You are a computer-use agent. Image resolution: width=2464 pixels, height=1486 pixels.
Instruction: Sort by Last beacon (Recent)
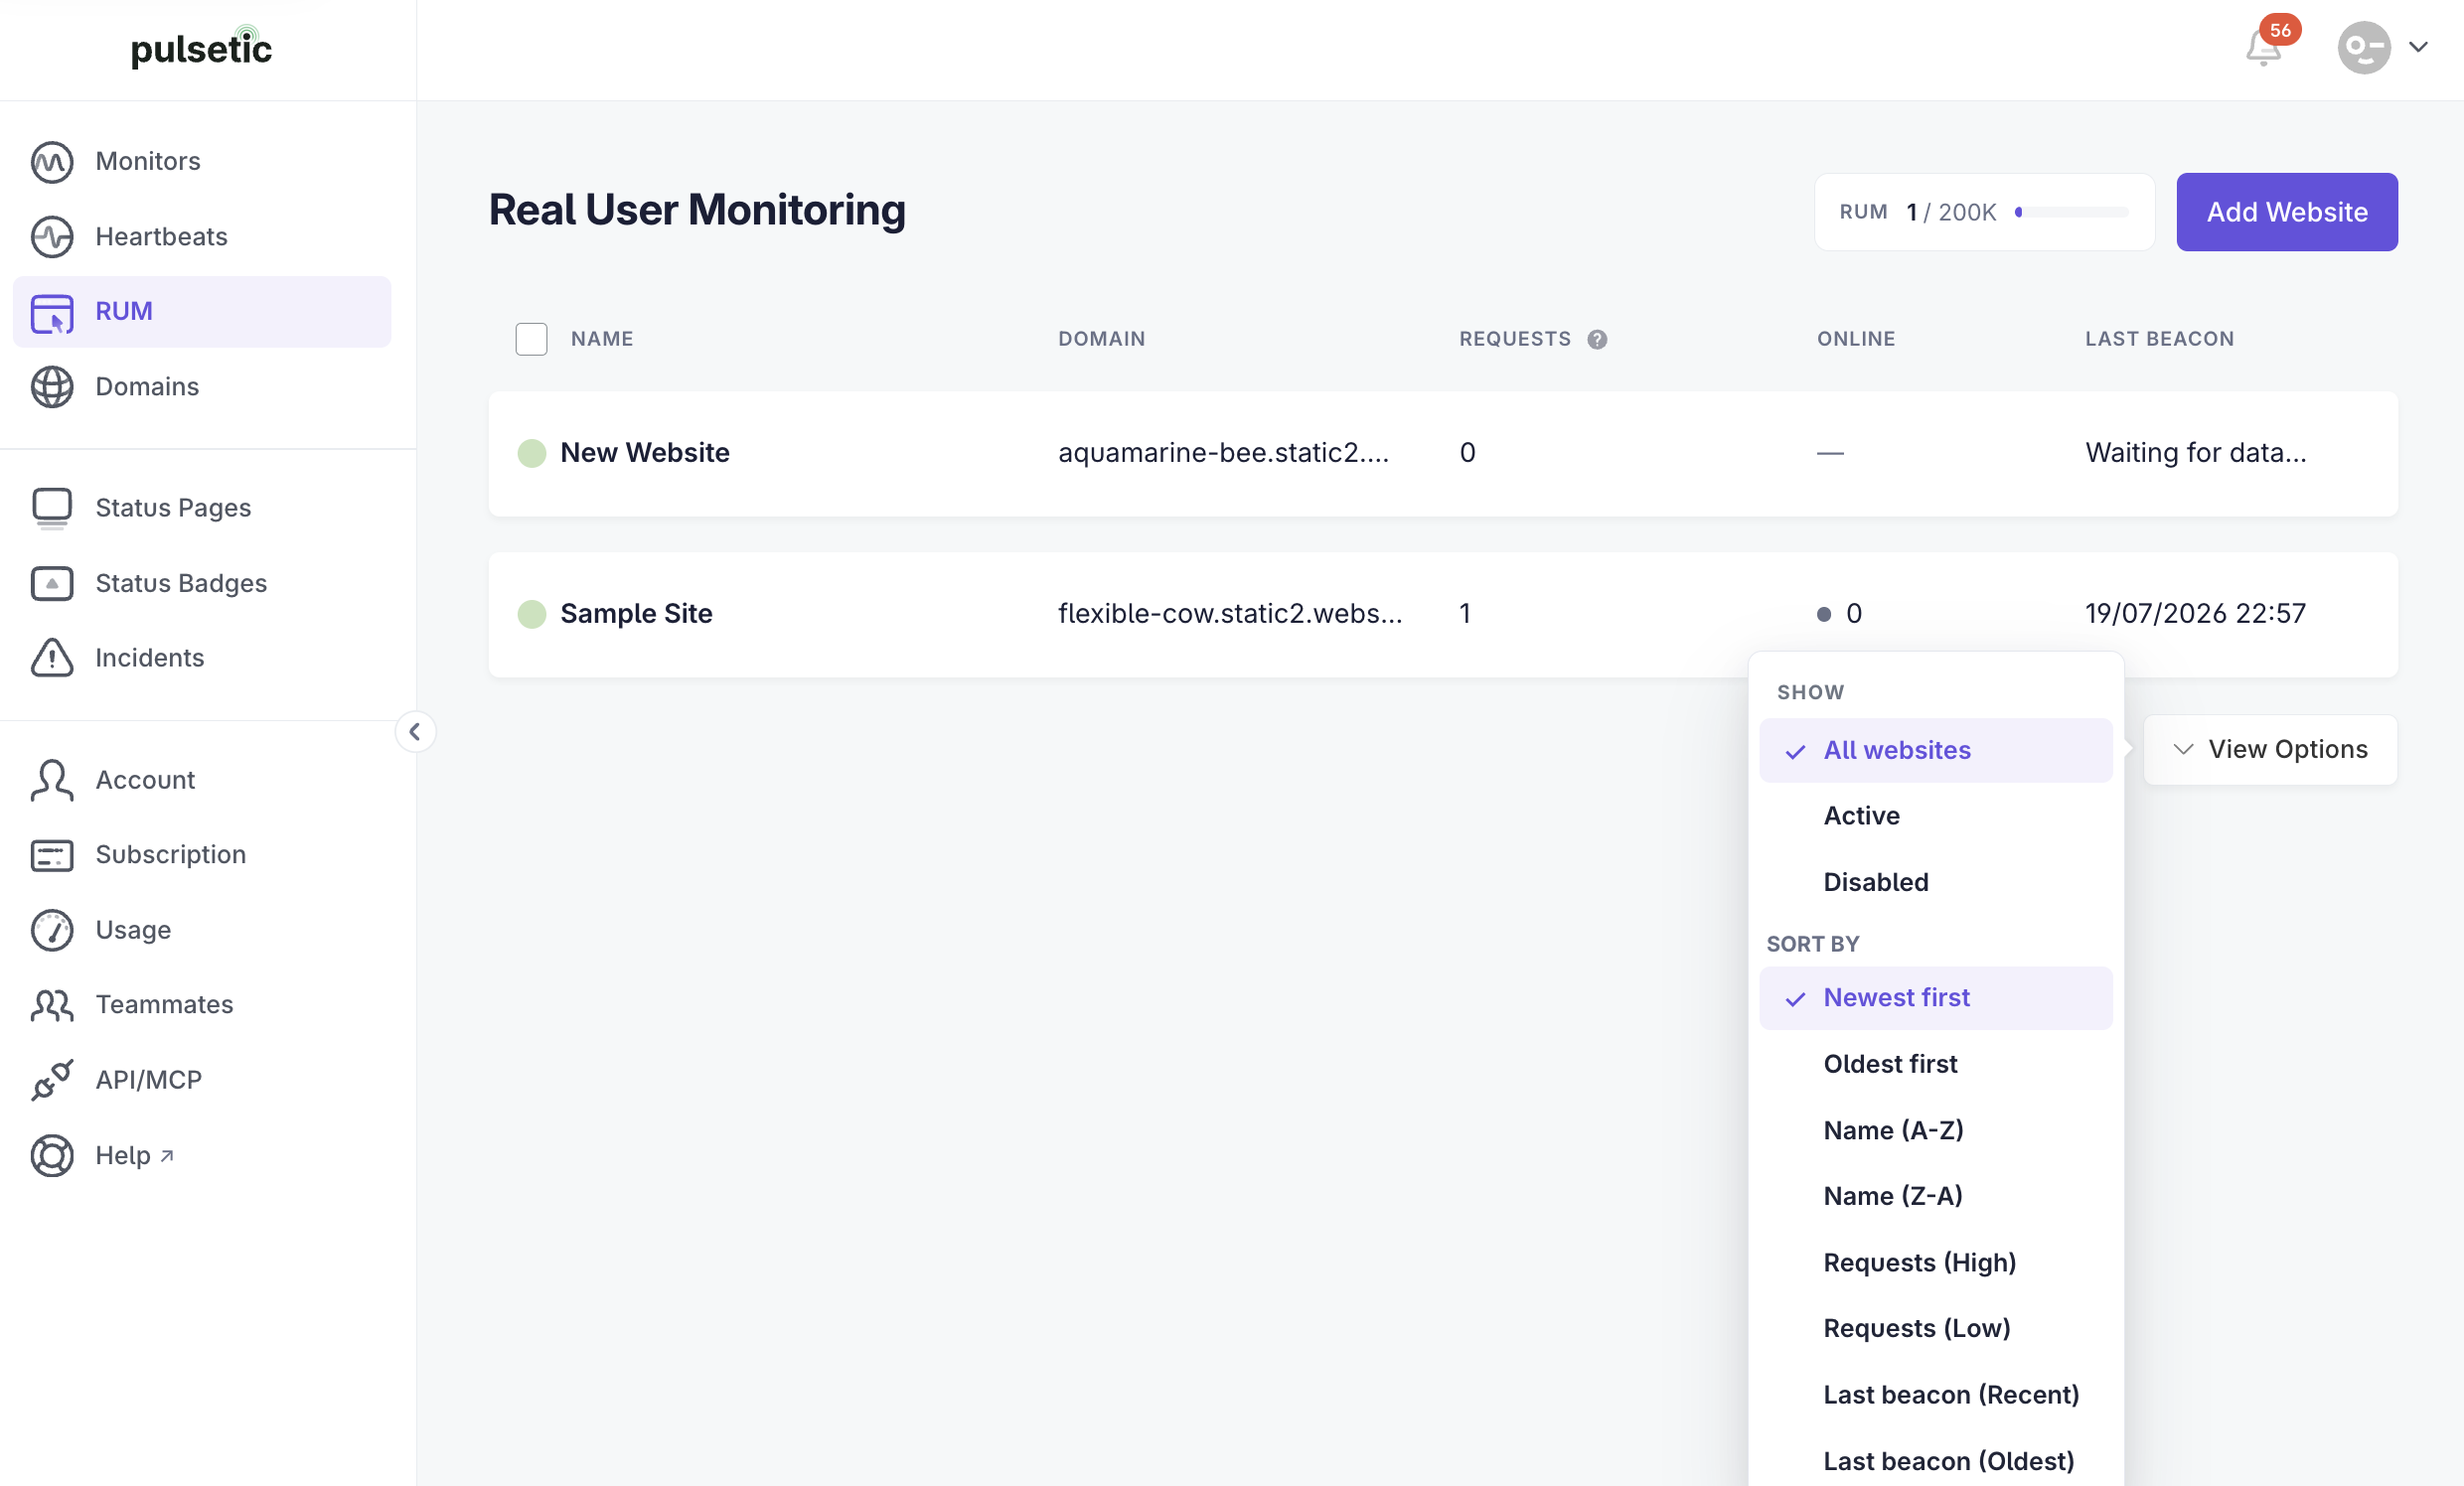[1935, 1395]
